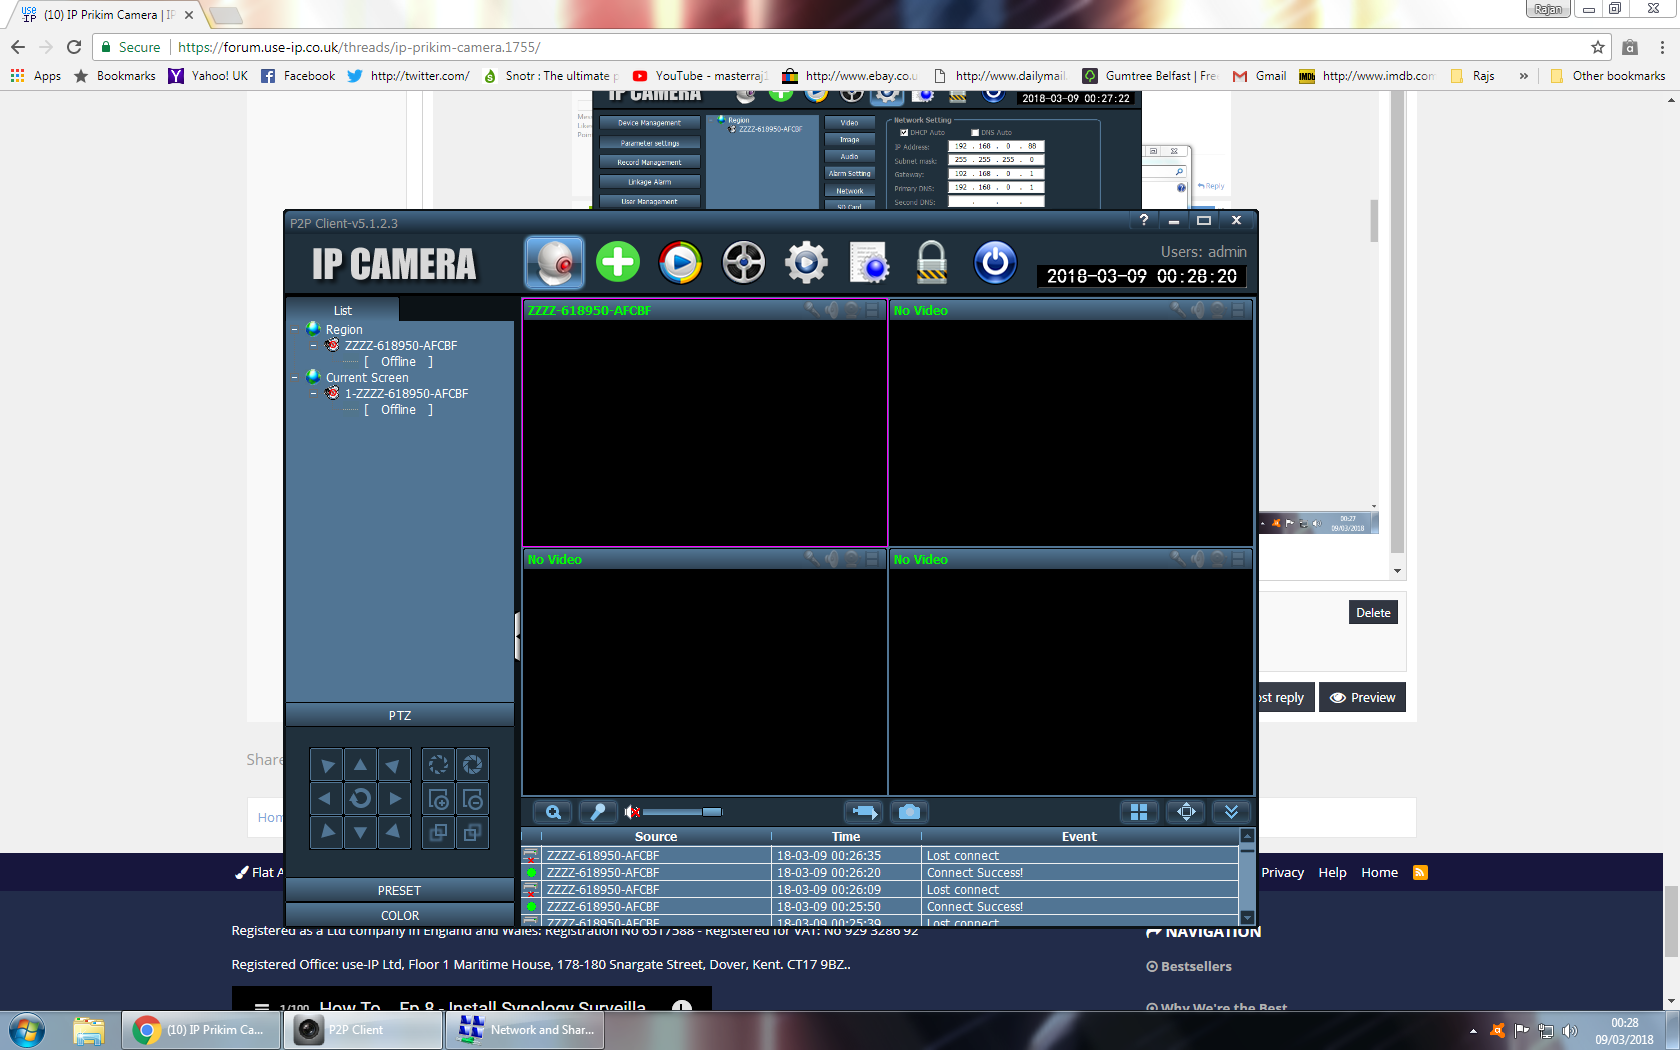Viewport: 1680px width, 1050px height.
Task: Open the log document icon in toolbar
Action: tap(869, 262)
